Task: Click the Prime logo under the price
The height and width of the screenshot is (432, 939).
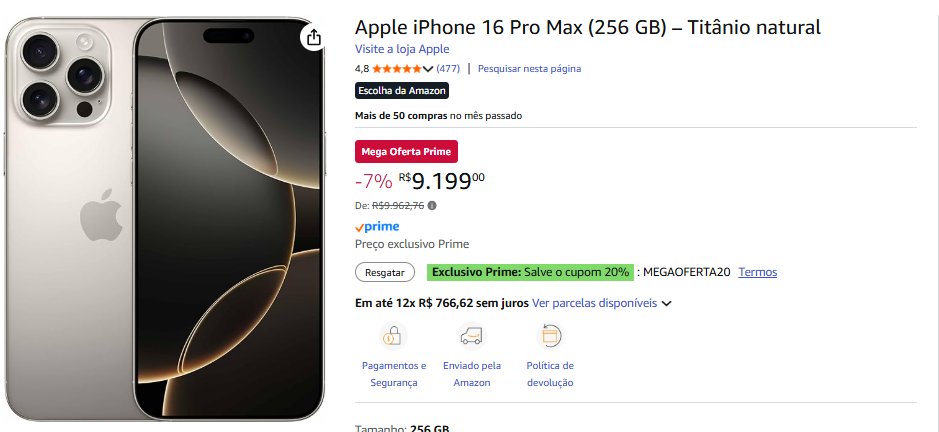Action: [377, 227]
